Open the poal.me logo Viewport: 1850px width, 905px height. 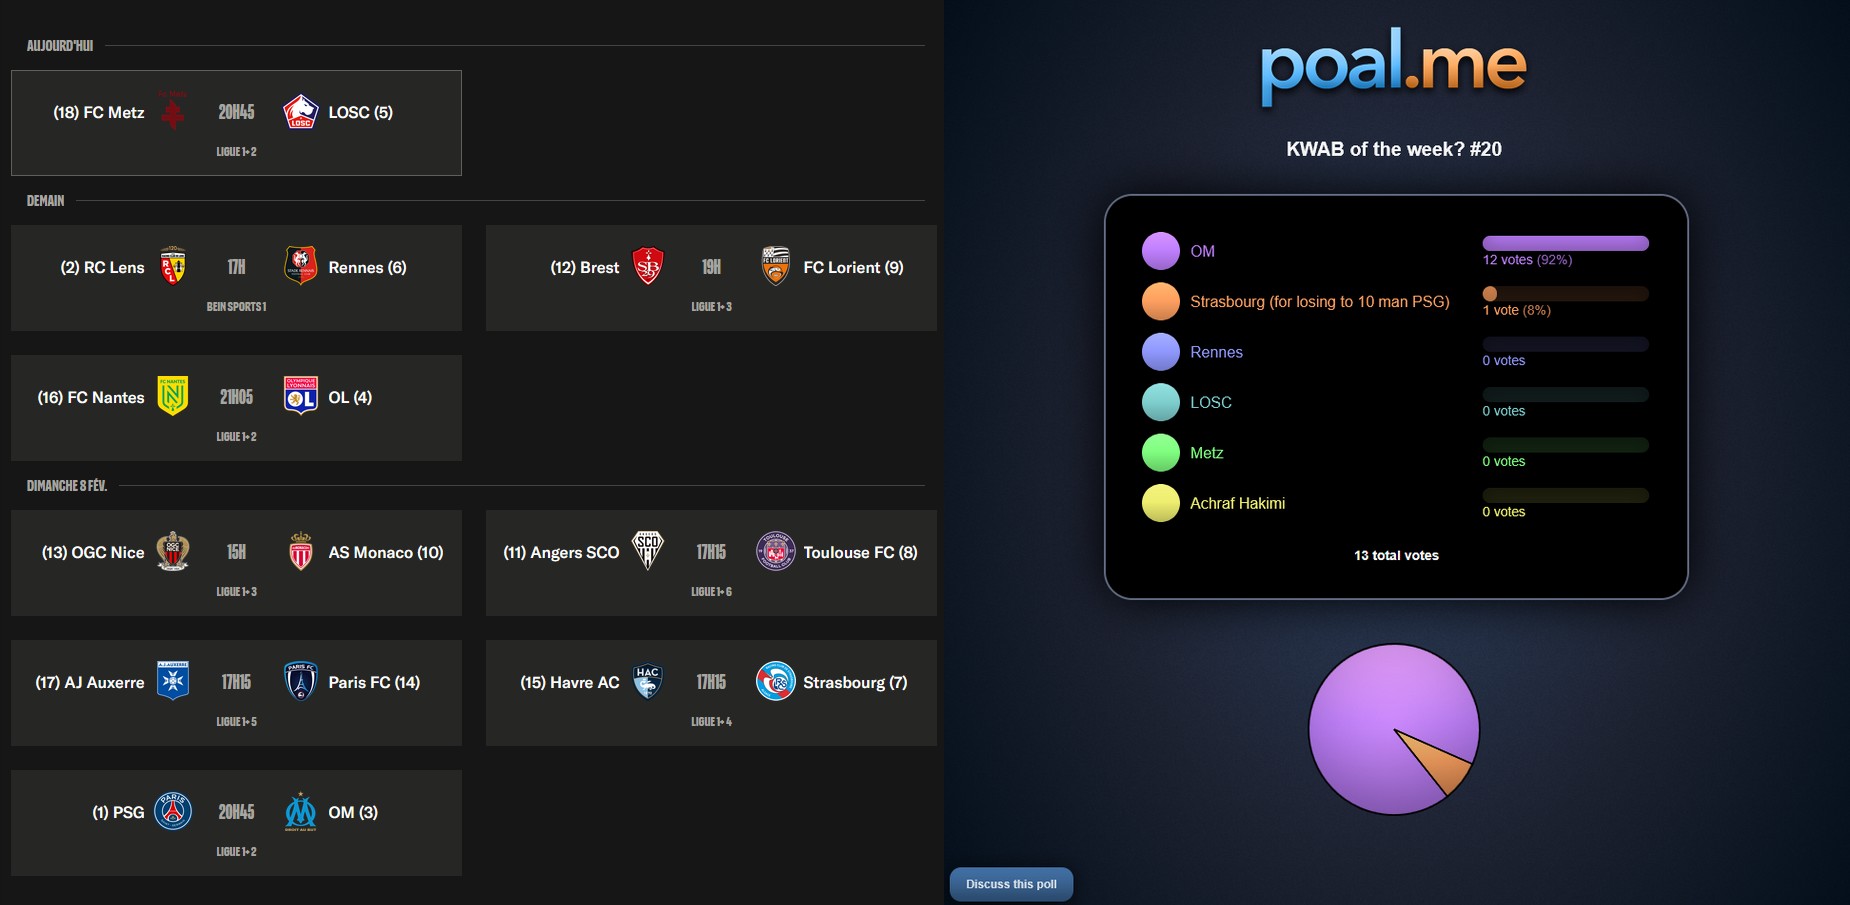point(1393,65)
